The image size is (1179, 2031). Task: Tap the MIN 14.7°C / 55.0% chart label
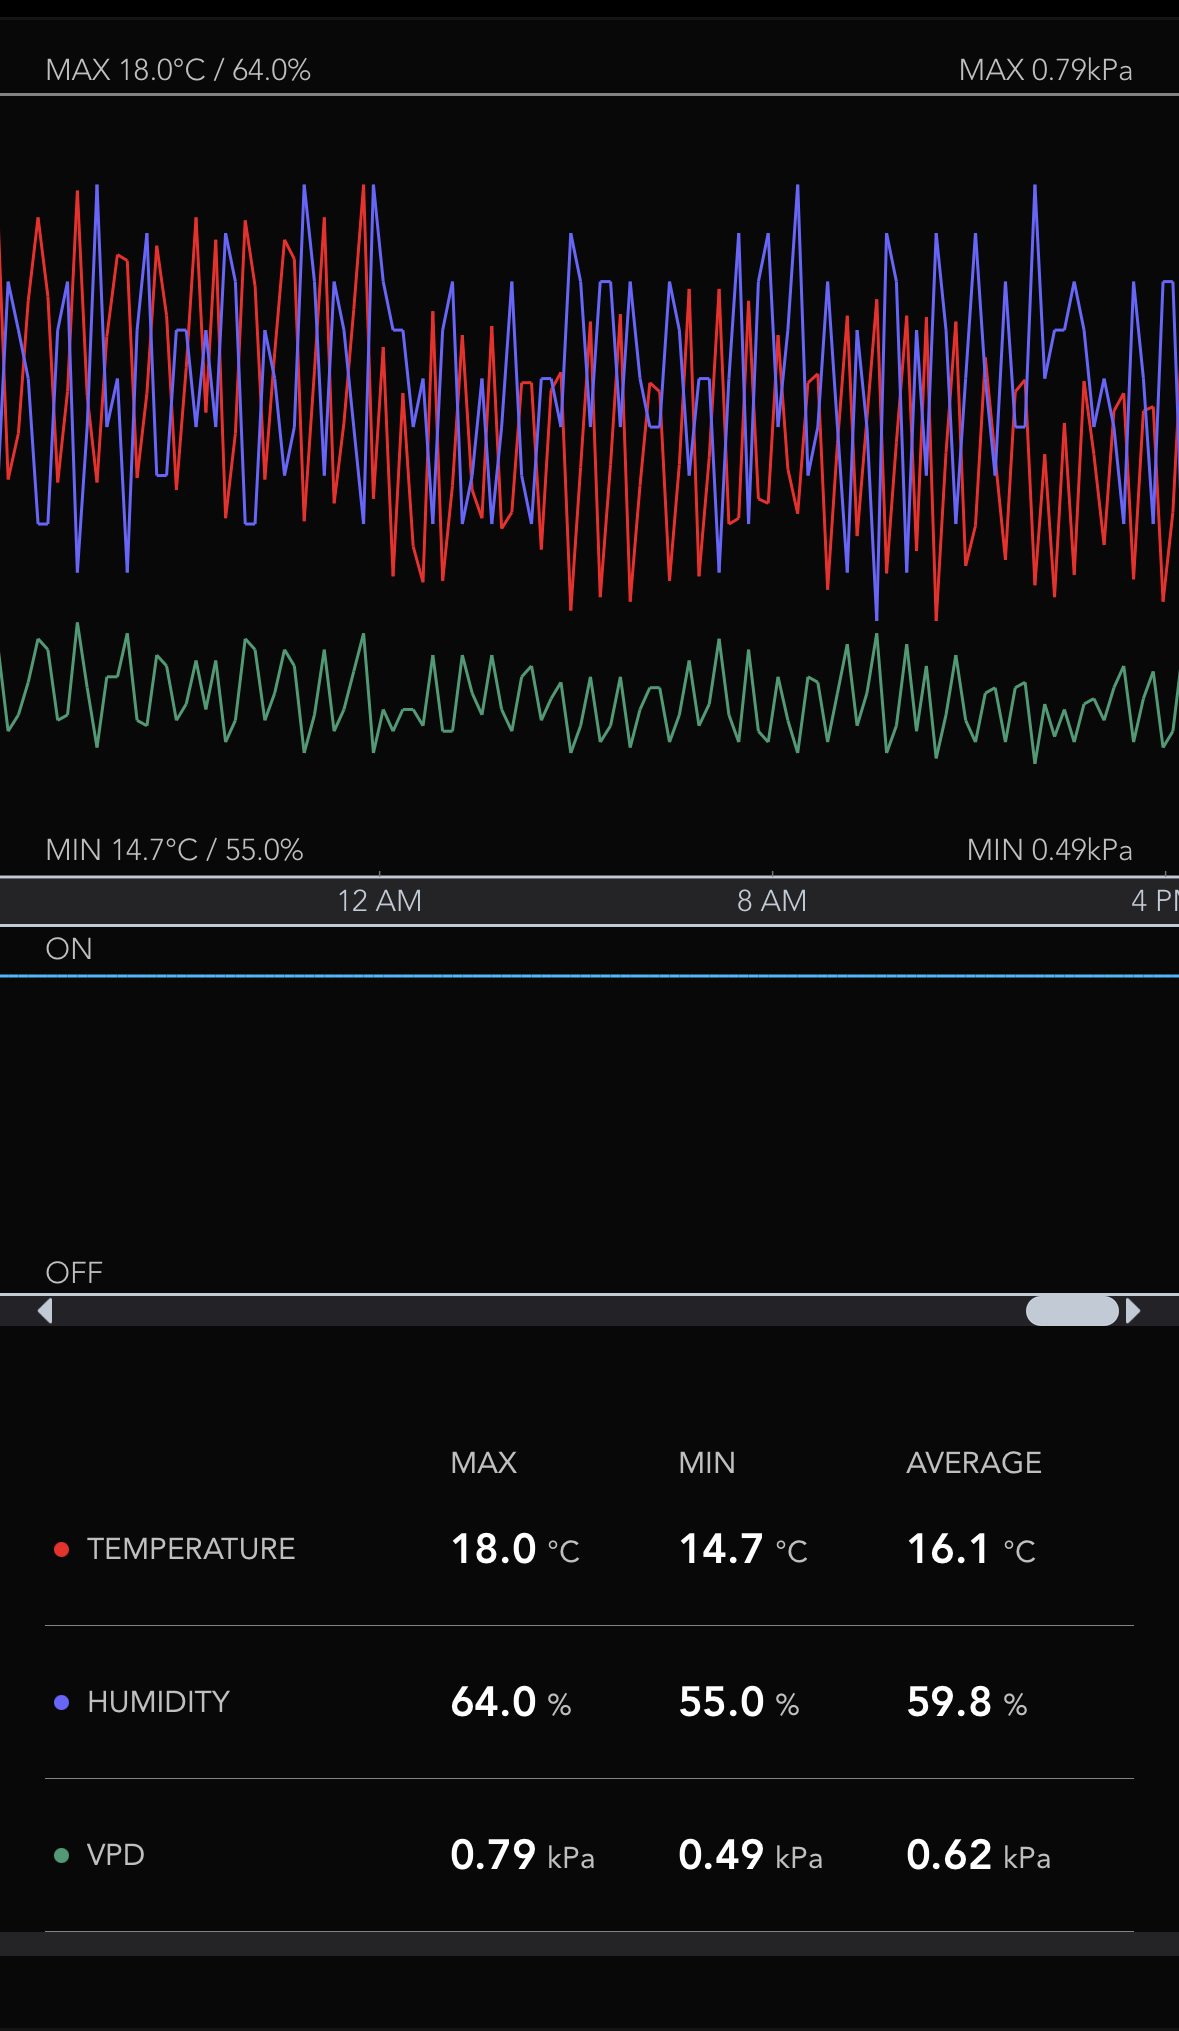point(174,850)
